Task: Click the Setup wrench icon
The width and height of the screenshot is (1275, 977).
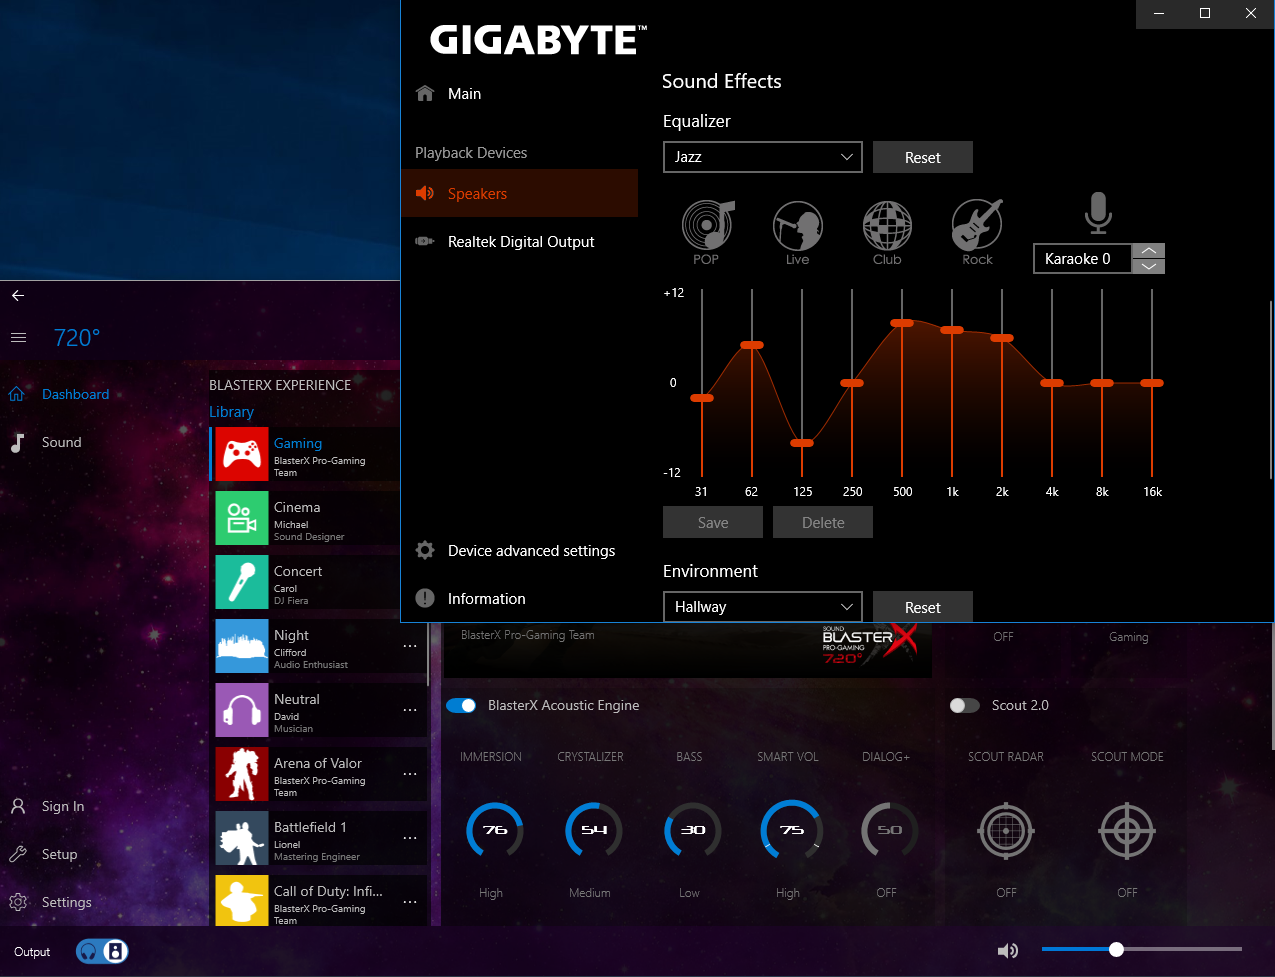Action: pos(18,854)
